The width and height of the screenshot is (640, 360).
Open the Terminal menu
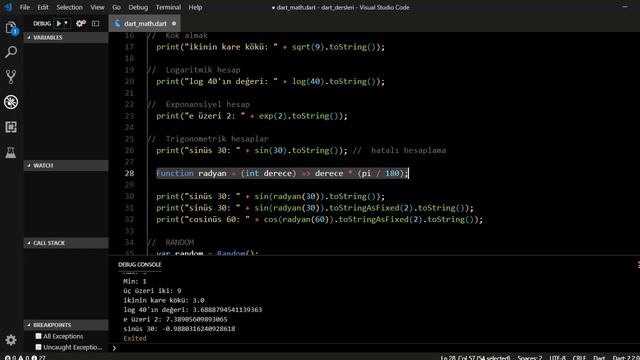coord(168,7)
